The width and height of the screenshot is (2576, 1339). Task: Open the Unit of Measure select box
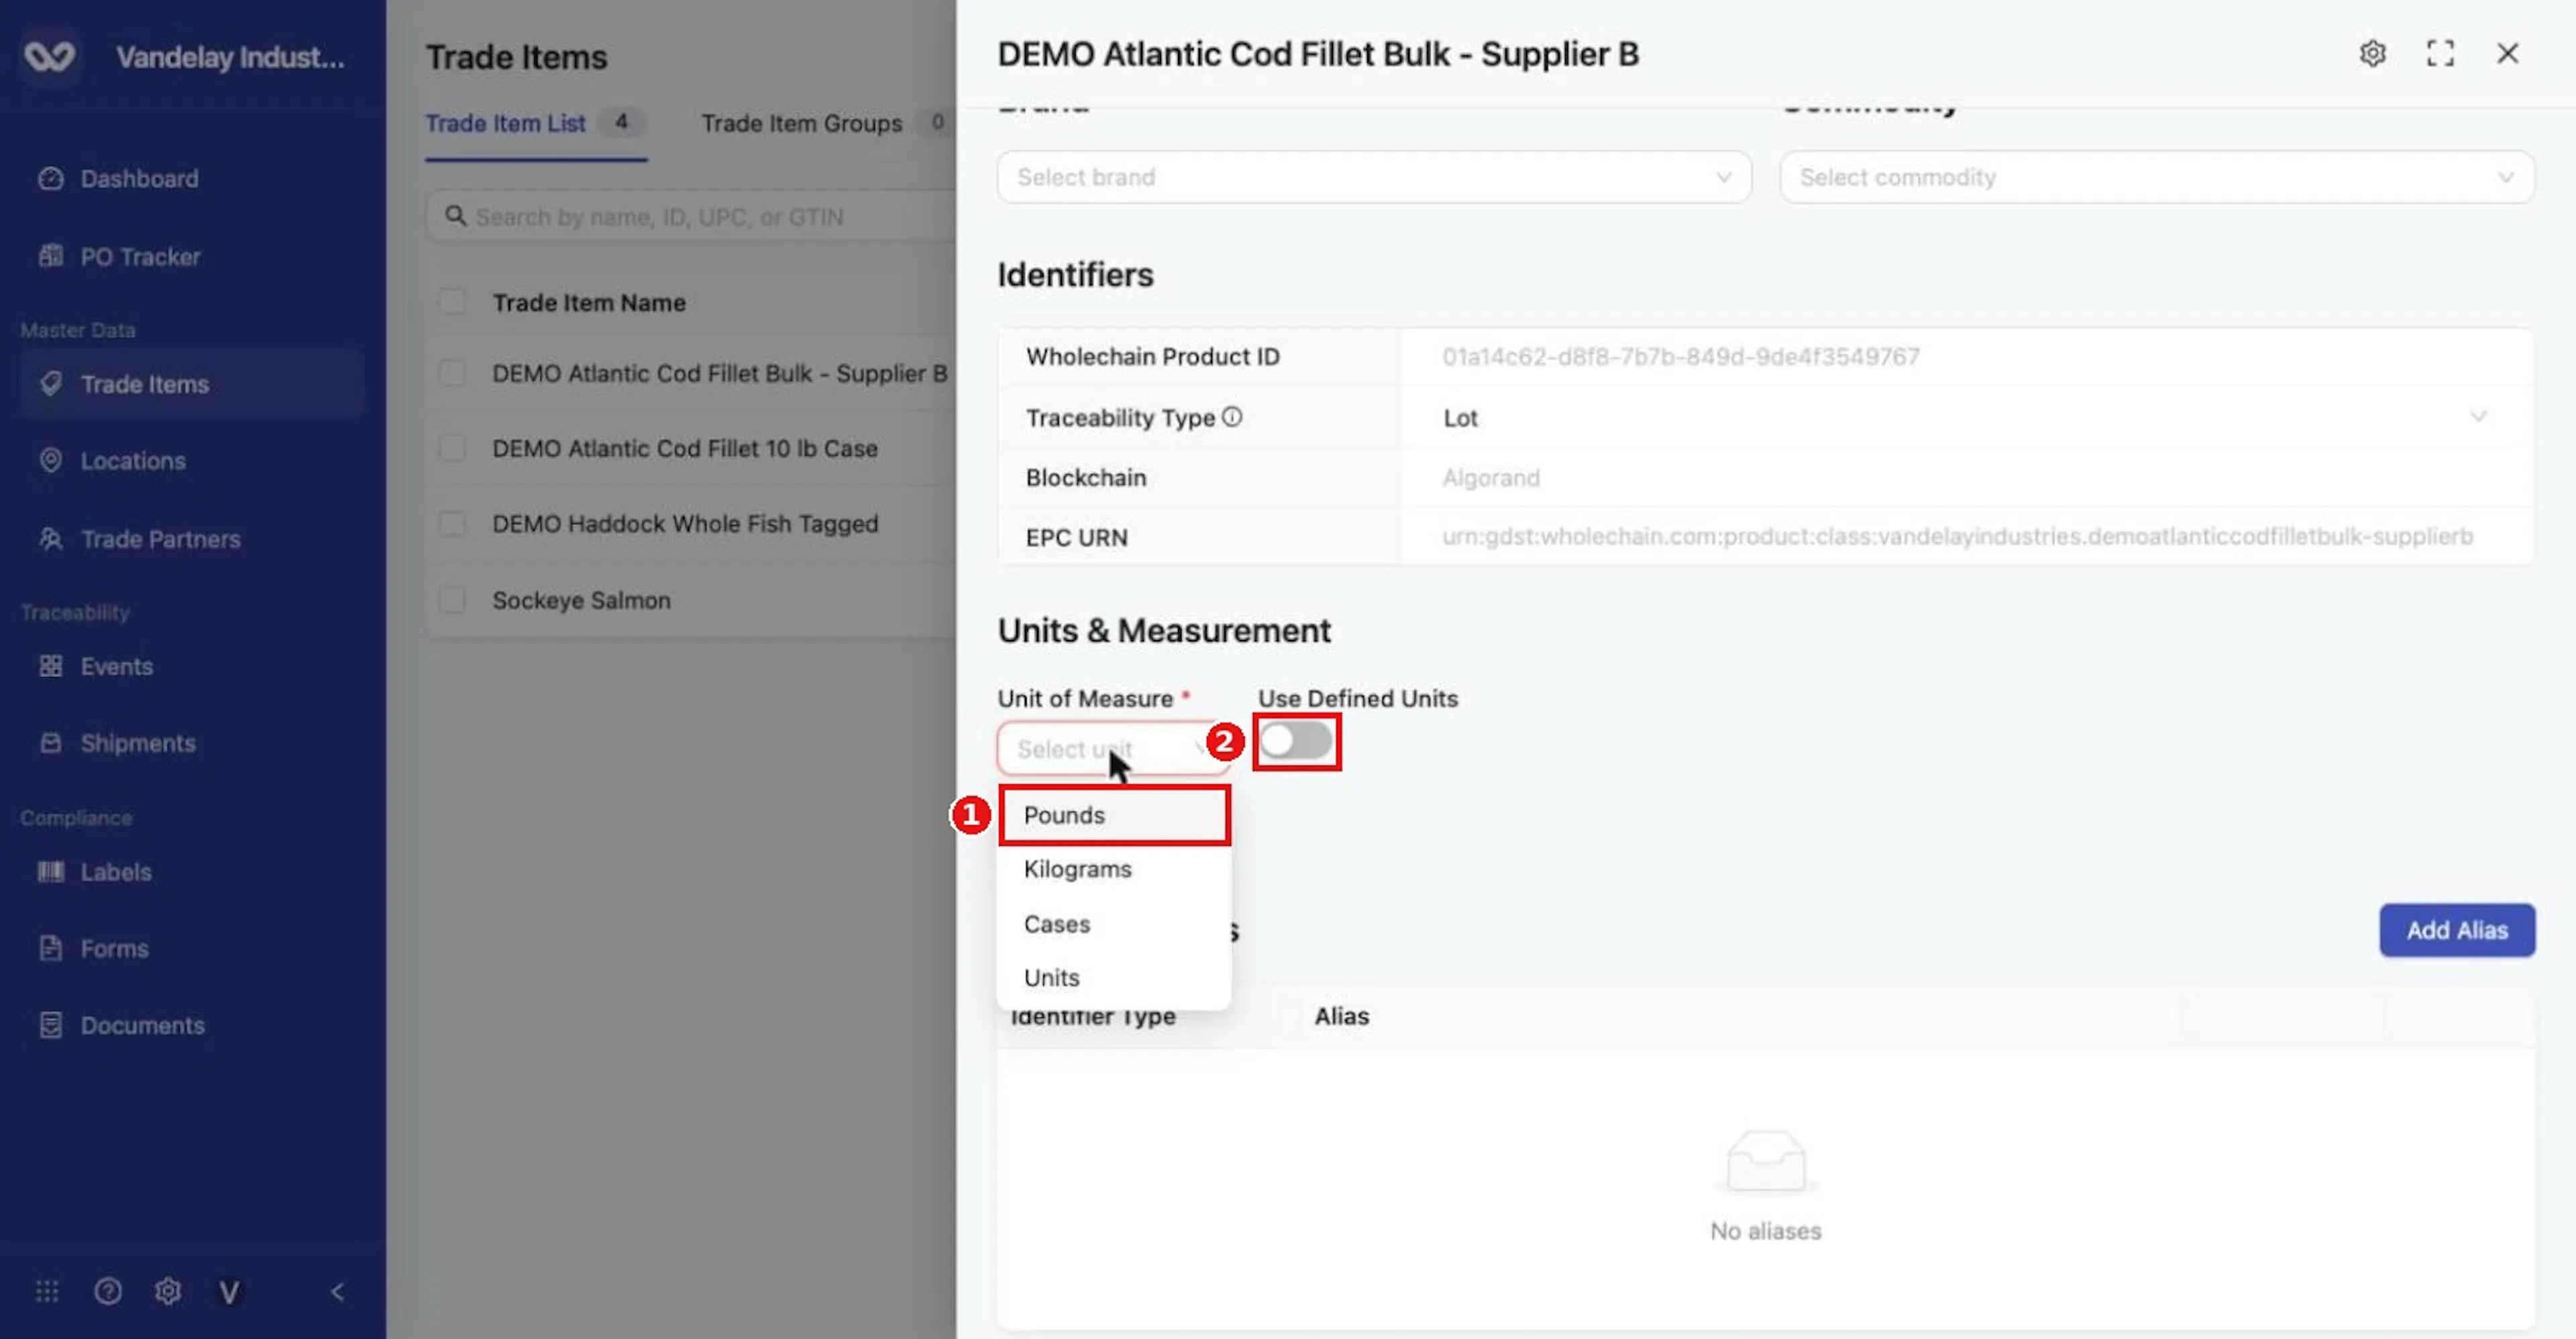pos(1114,748)
